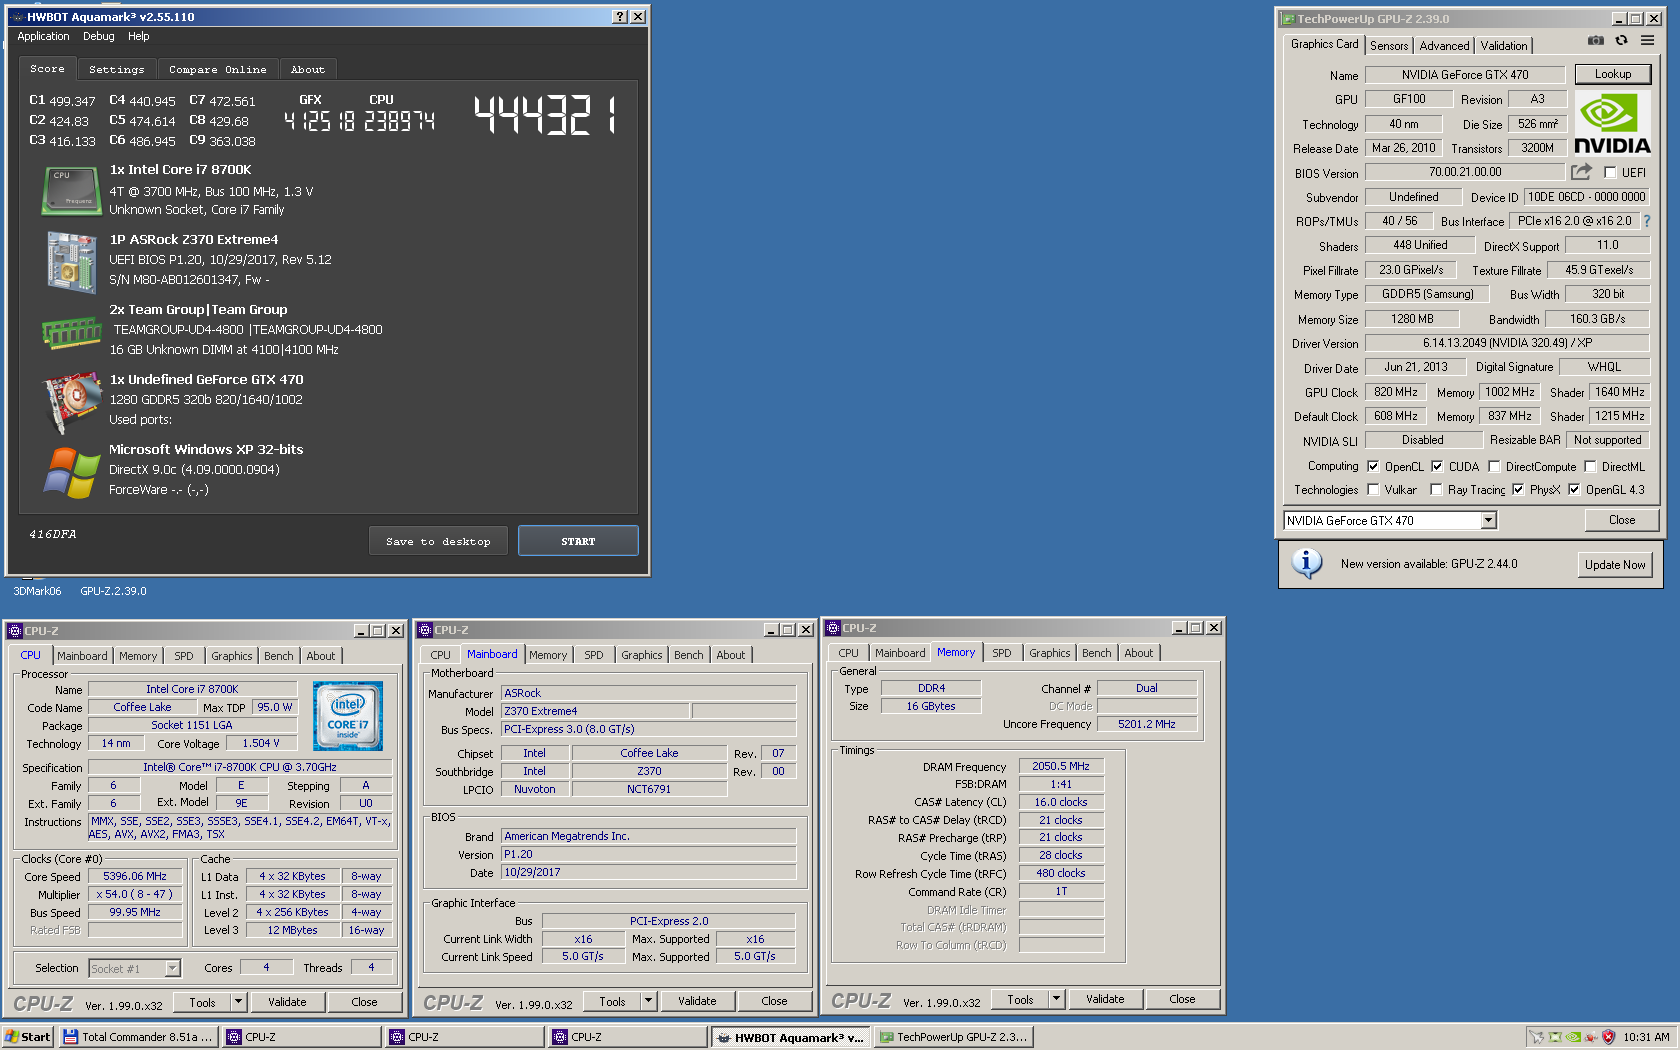Viewport: 1680px width, 1050px height.
Task: Switch to the Sensors tab in GPU-Z
Action: 1389,46
